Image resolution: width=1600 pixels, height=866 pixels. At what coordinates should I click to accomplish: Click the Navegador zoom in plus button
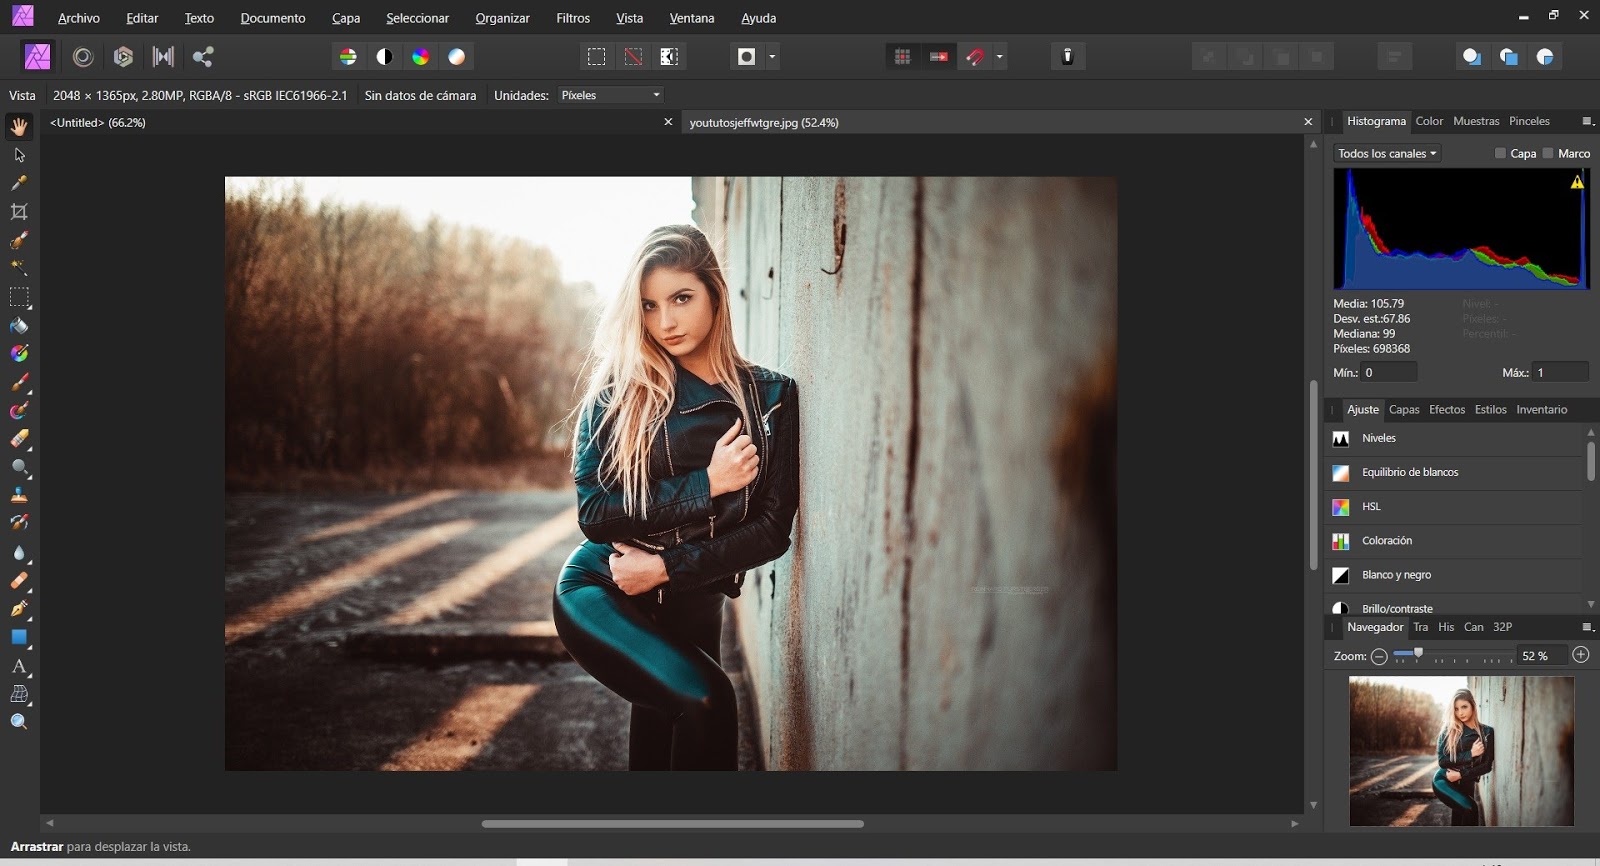click(1581, 655)
